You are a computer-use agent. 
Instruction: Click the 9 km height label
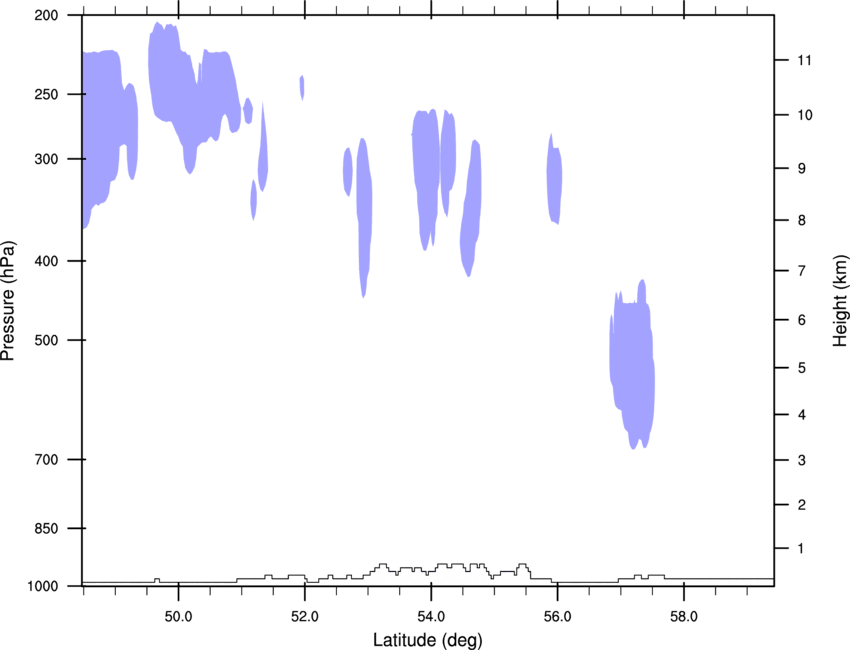pos(802,169)
